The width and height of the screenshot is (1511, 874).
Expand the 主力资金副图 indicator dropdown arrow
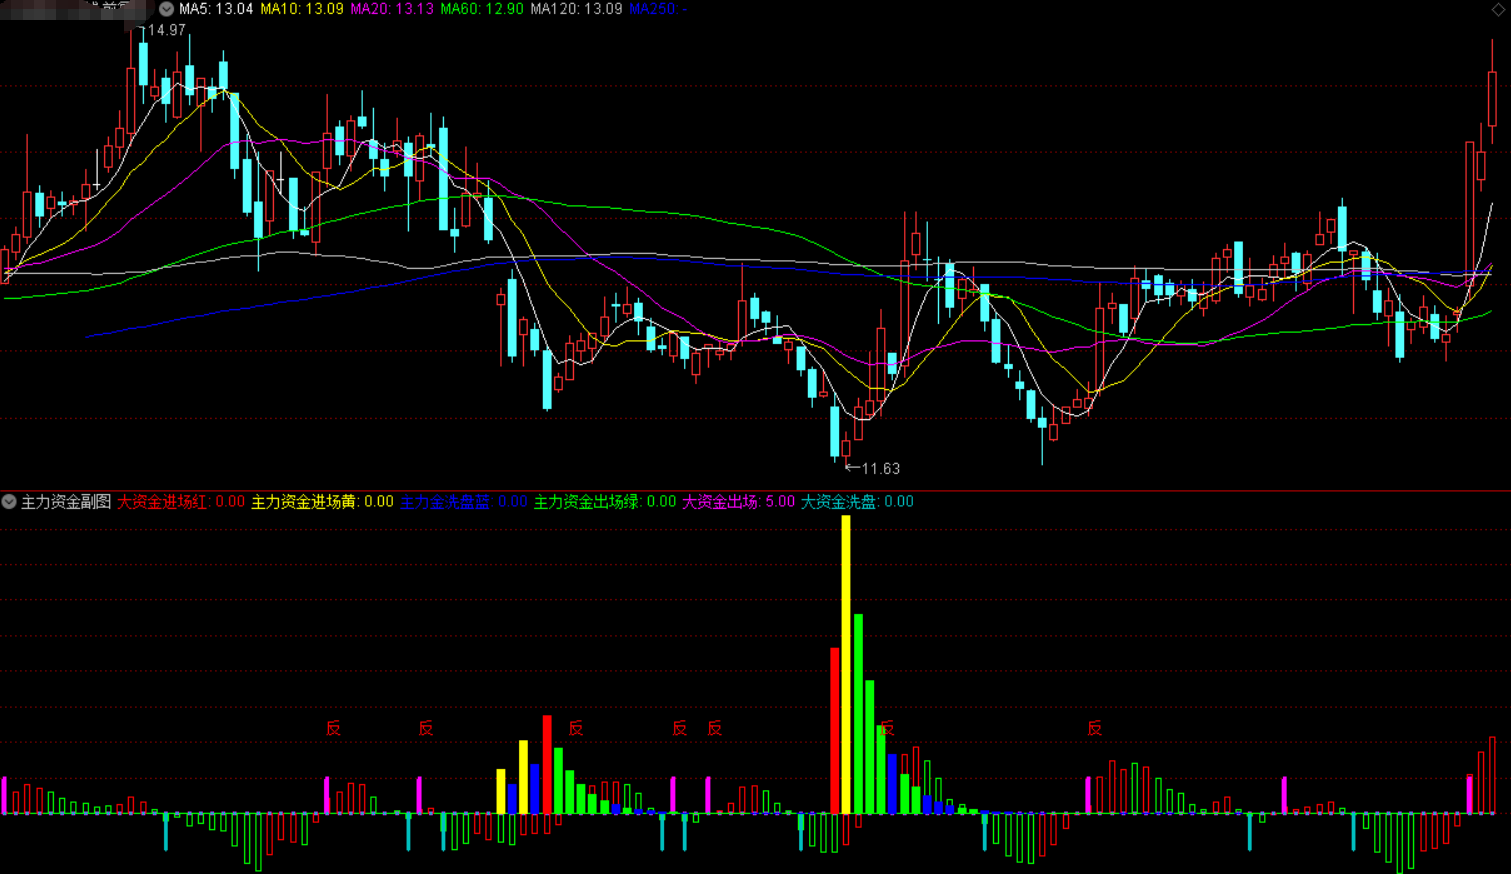coord(9,502)
